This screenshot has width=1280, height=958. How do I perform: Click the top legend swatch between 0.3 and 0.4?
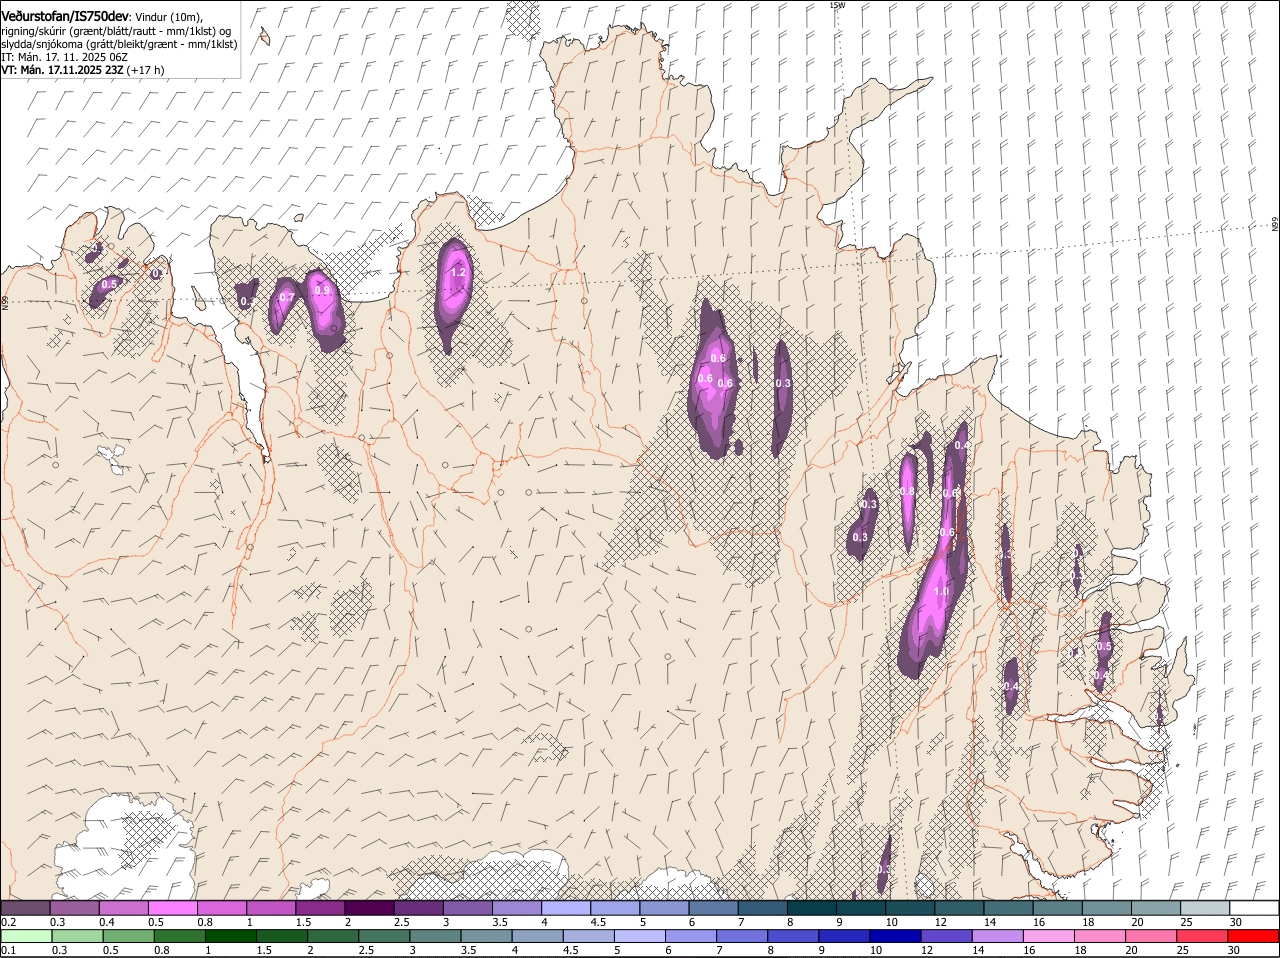pyautogui.click(x=74, y=908)
